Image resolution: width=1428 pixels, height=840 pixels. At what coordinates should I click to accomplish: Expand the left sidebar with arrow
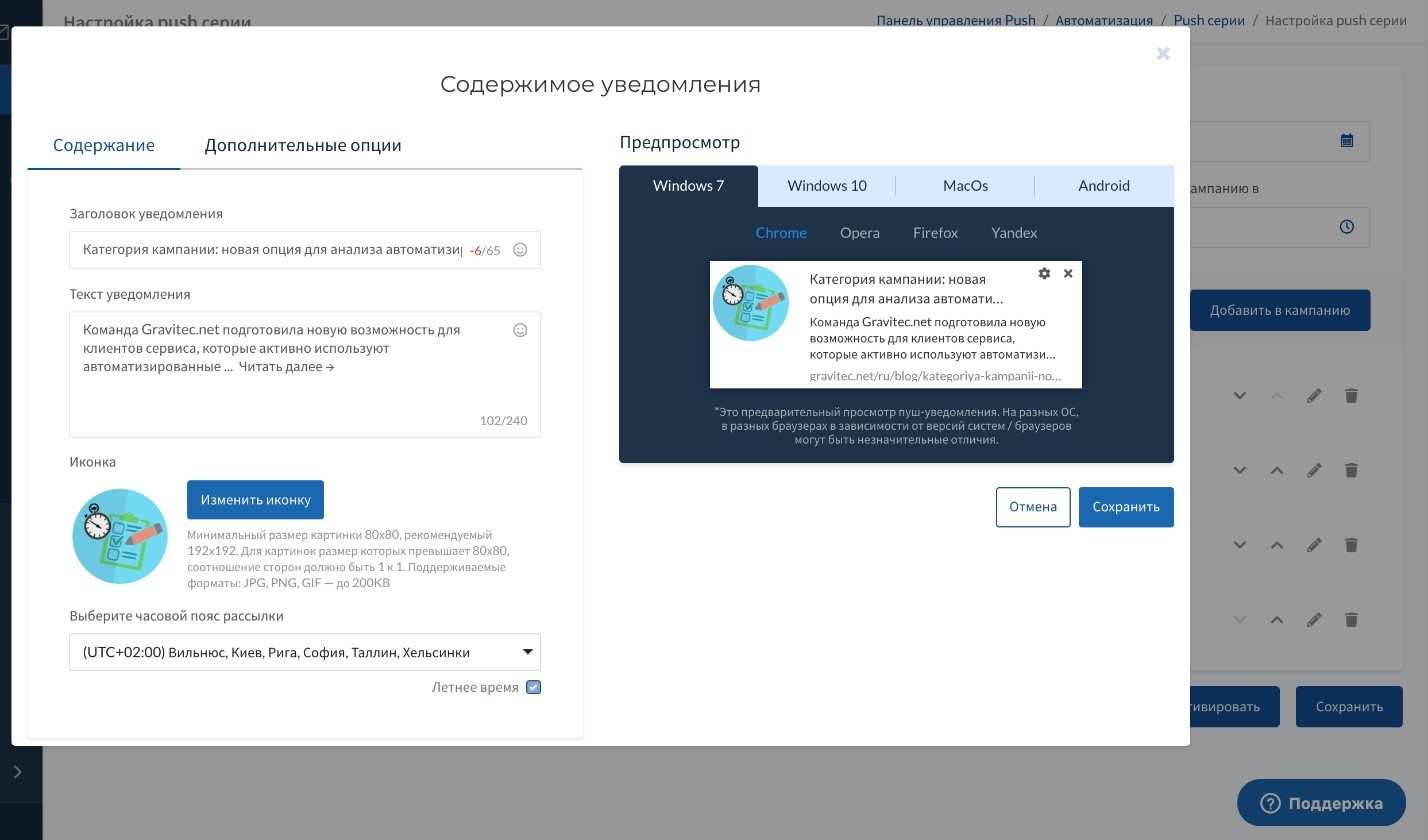[x=17, y=772]
